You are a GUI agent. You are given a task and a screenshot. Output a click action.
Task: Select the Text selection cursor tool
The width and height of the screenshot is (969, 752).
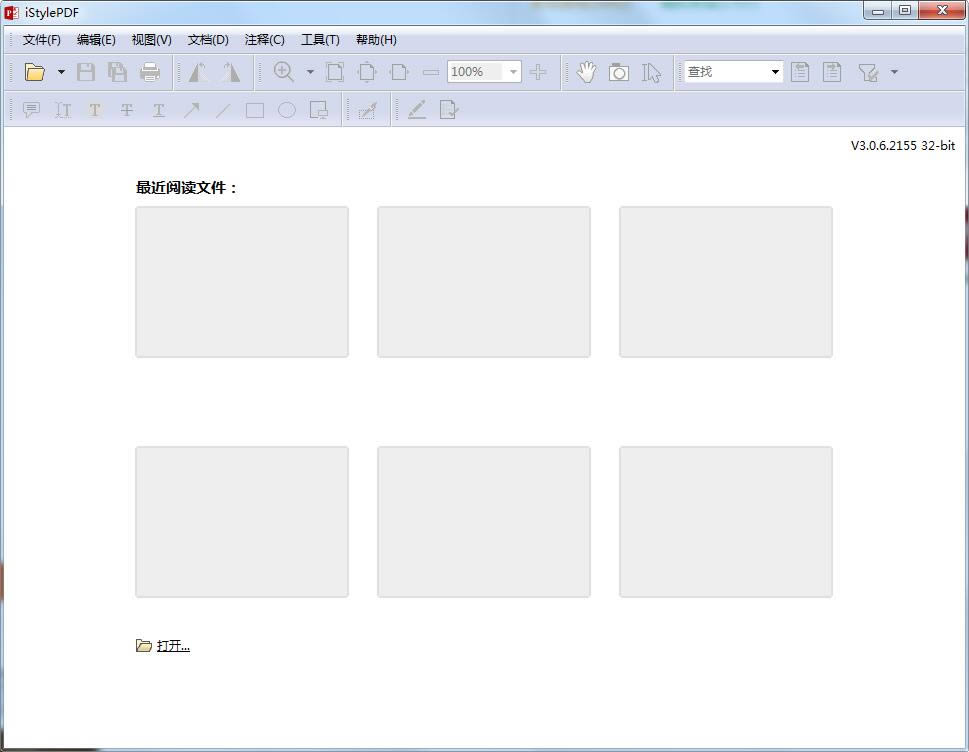[651, 72]
